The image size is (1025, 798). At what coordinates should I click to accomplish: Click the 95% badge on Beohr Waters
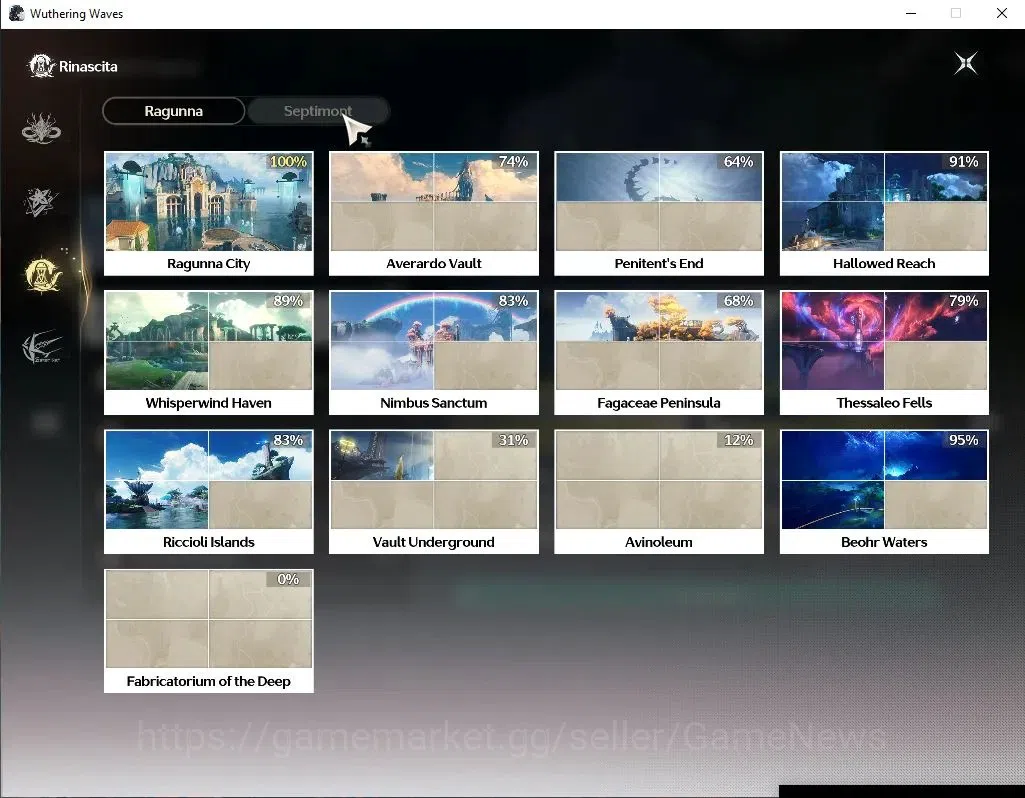click(964, 440)
